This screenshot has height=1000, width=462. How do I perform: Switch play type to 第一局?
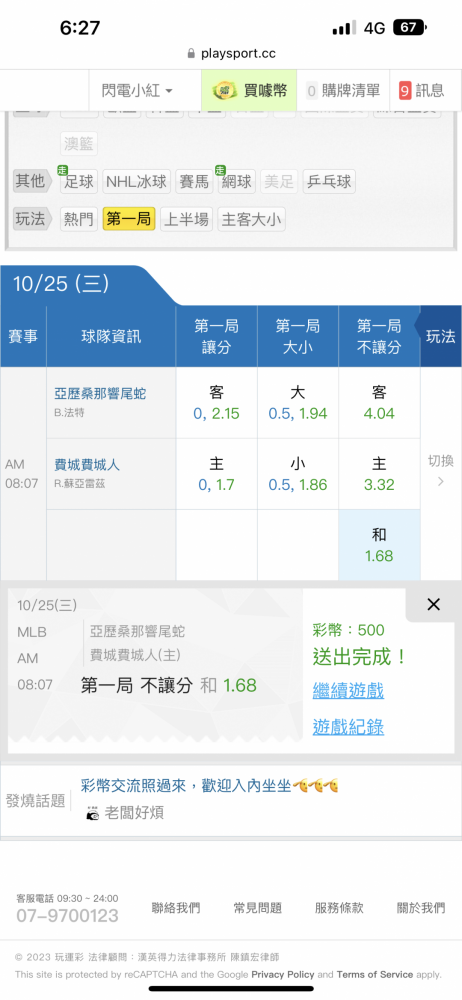click(129, 219)
